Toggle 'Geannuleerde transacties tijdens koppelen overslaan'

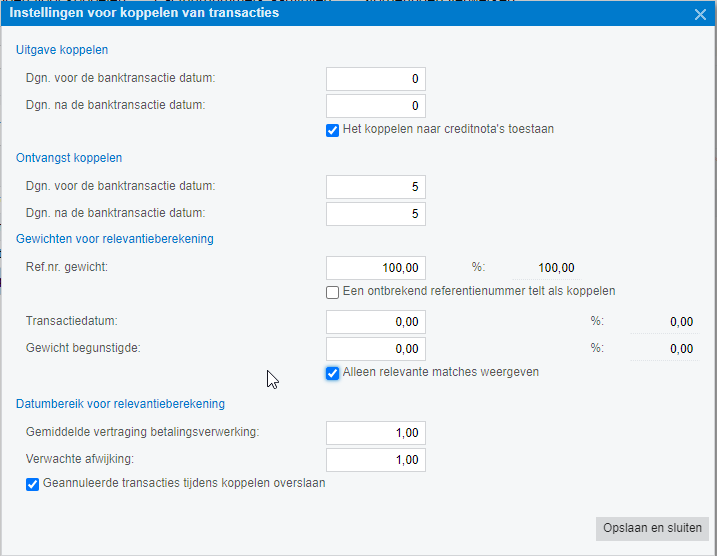(32, 484)
